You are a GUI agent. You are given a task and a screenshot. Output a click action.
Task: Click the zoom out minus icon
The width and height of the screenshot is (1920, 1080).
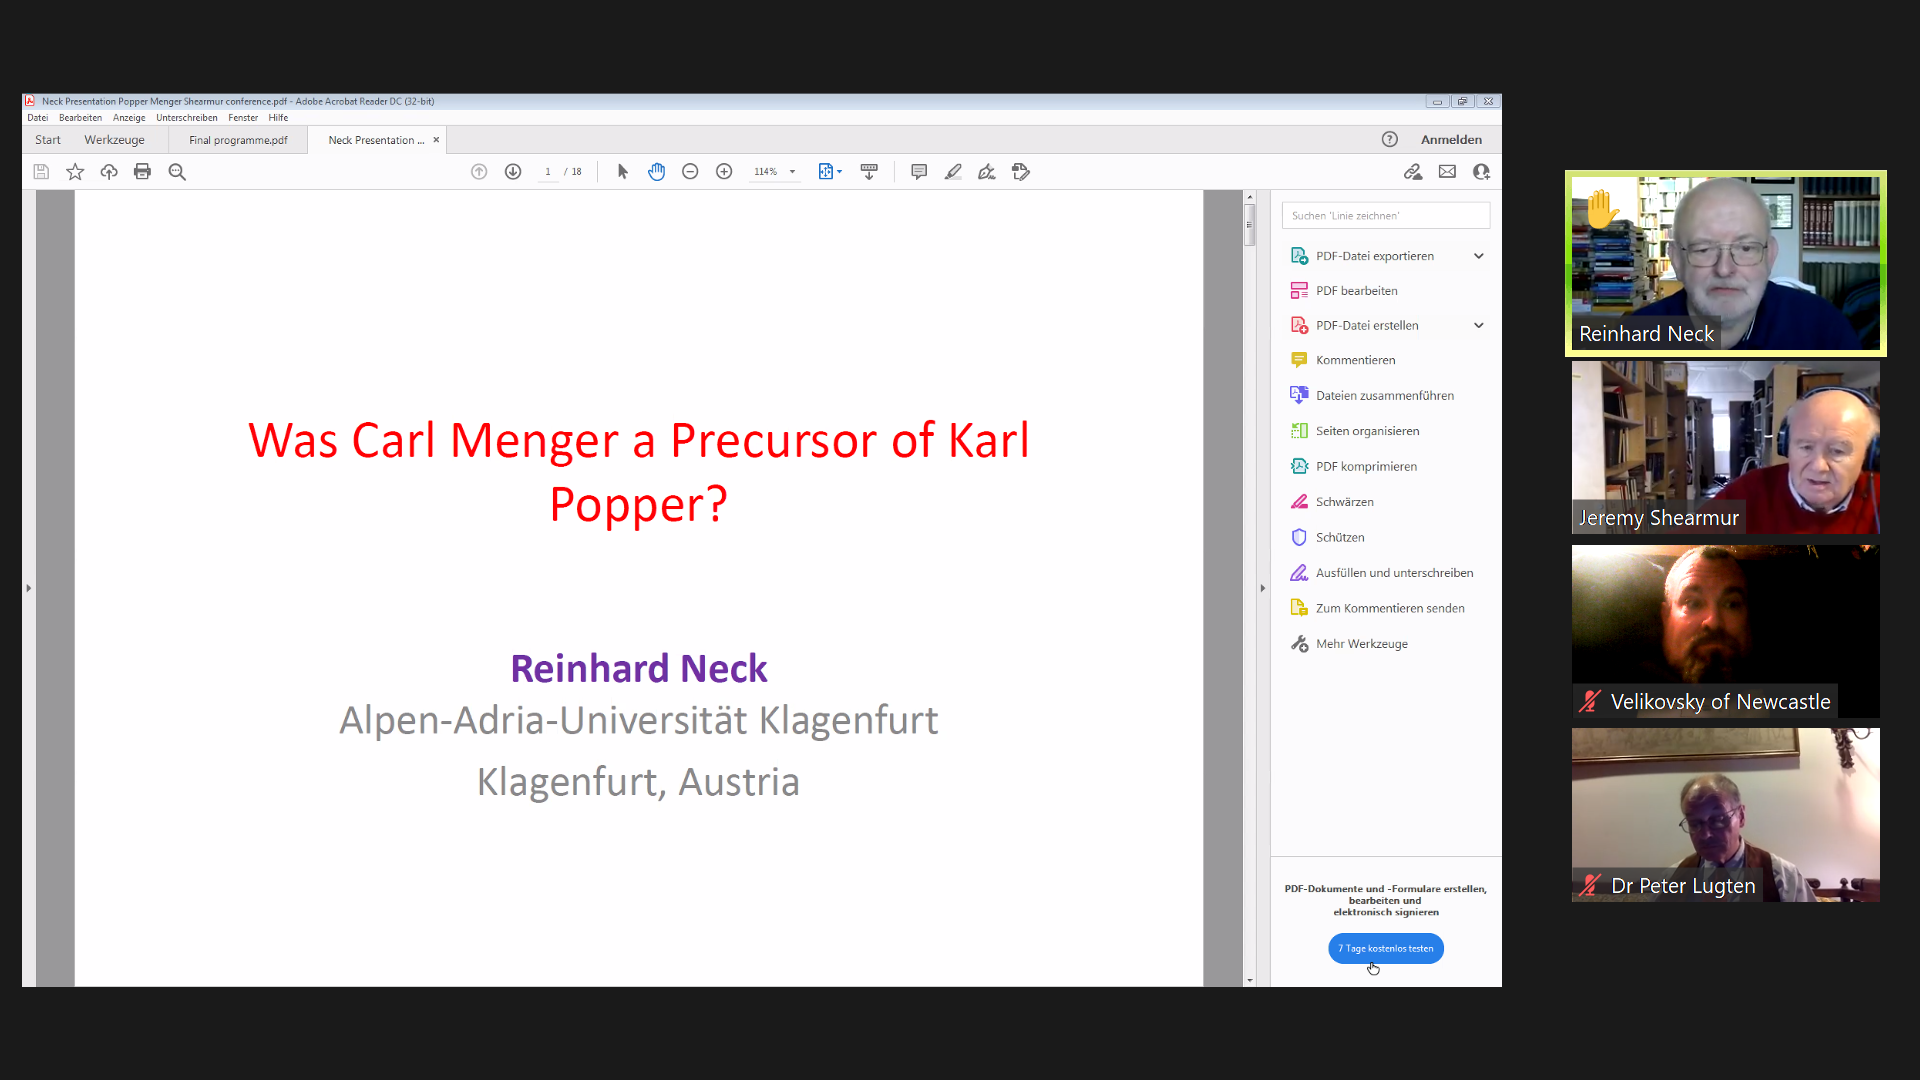coord(690,172)
